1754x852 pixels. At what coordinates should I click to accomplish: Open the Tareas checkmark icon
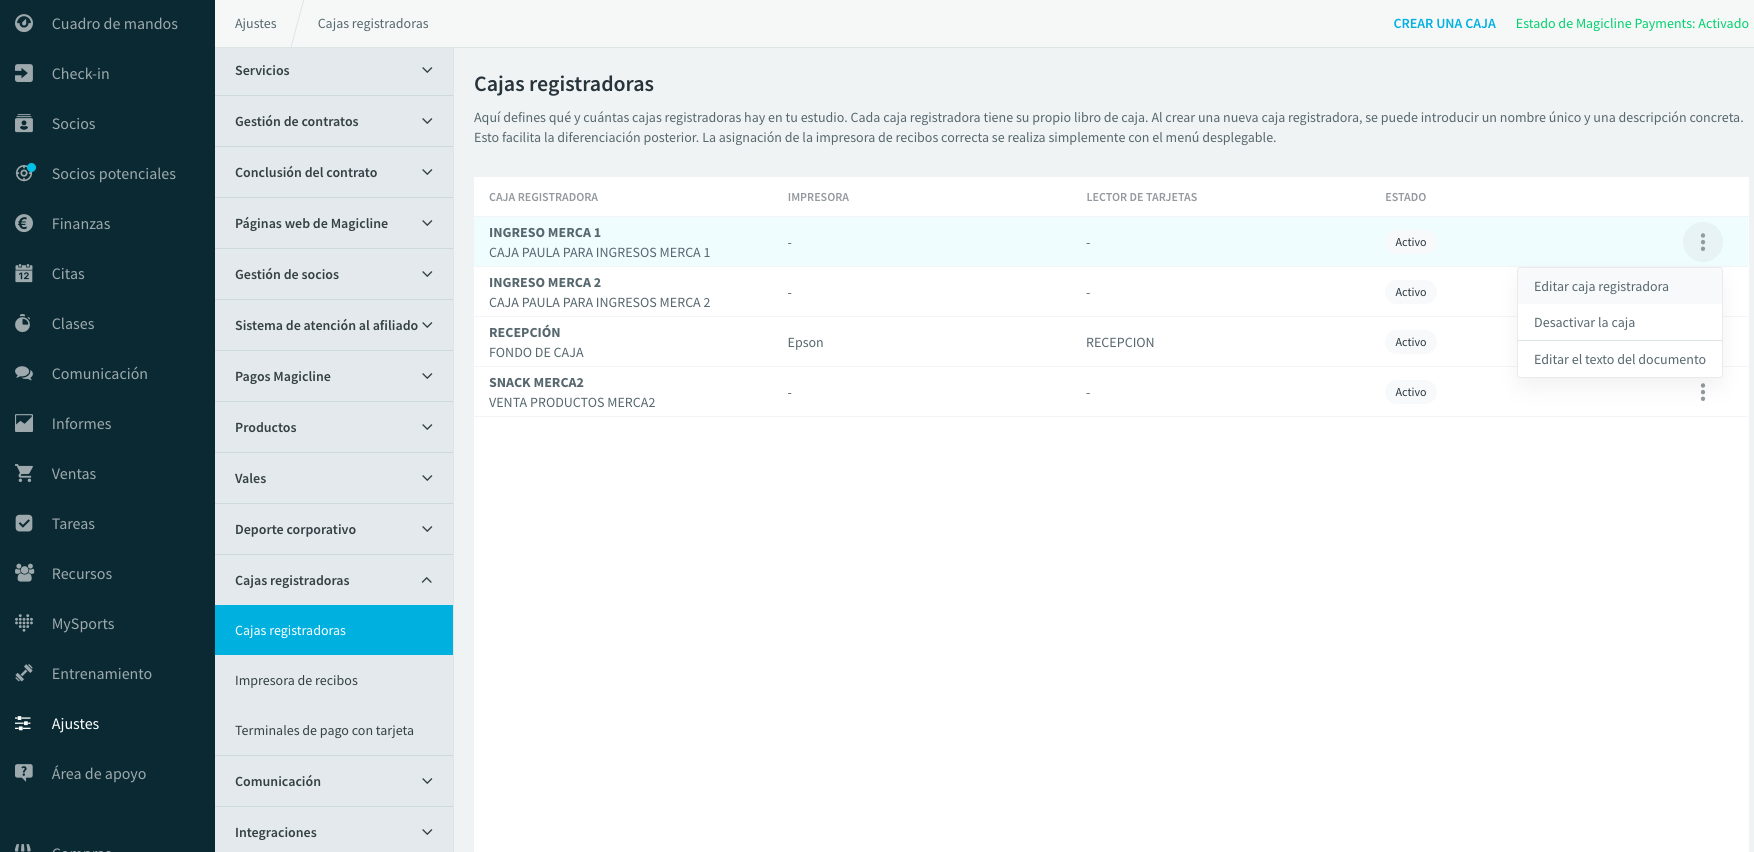(24, 523)
